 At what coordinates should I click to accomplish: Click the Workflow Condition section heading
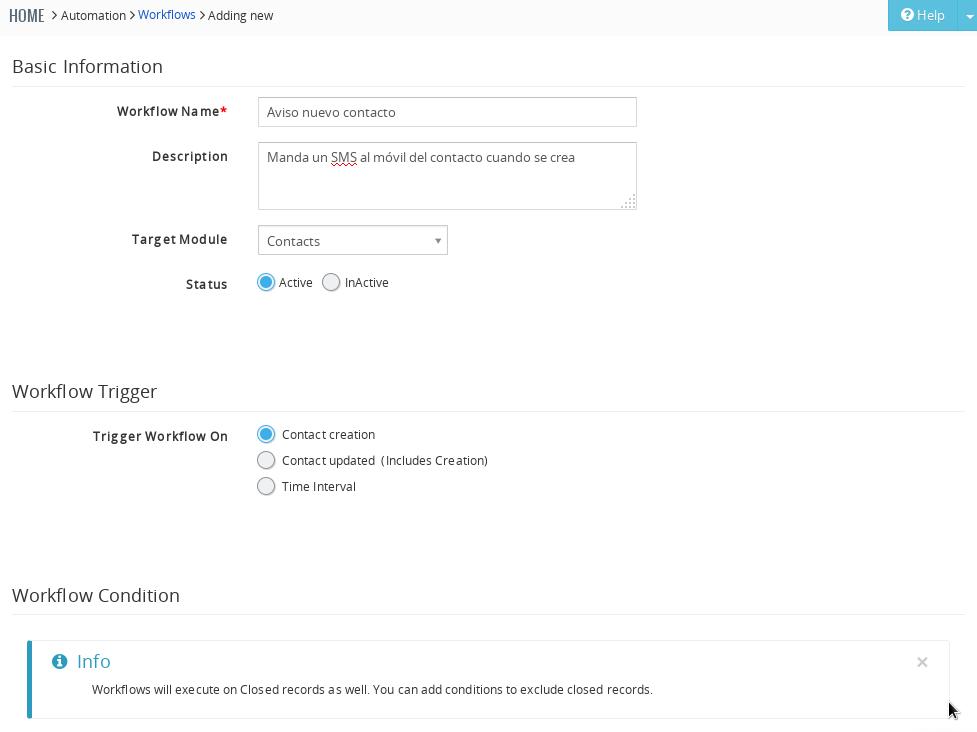click(x=96, y=595)
